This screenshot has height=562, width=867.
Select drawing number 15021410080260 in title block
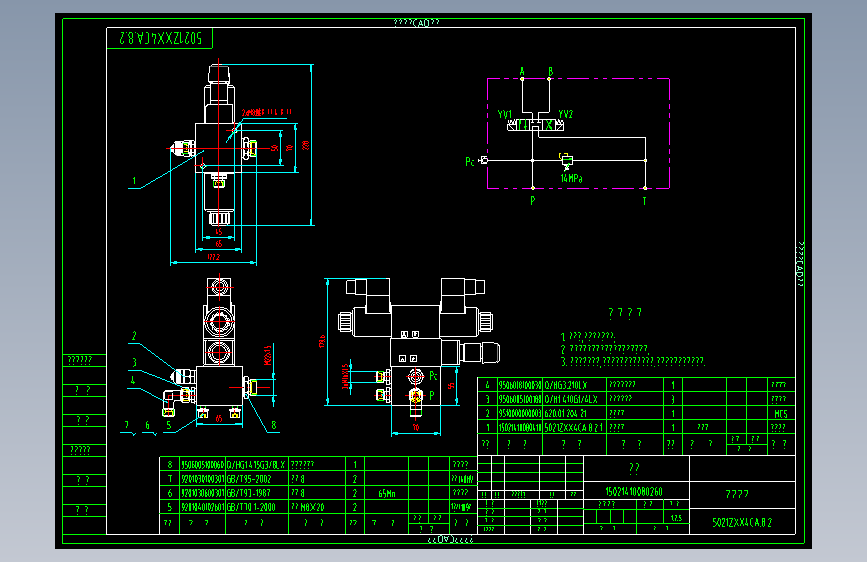click(x=636, y=491)
